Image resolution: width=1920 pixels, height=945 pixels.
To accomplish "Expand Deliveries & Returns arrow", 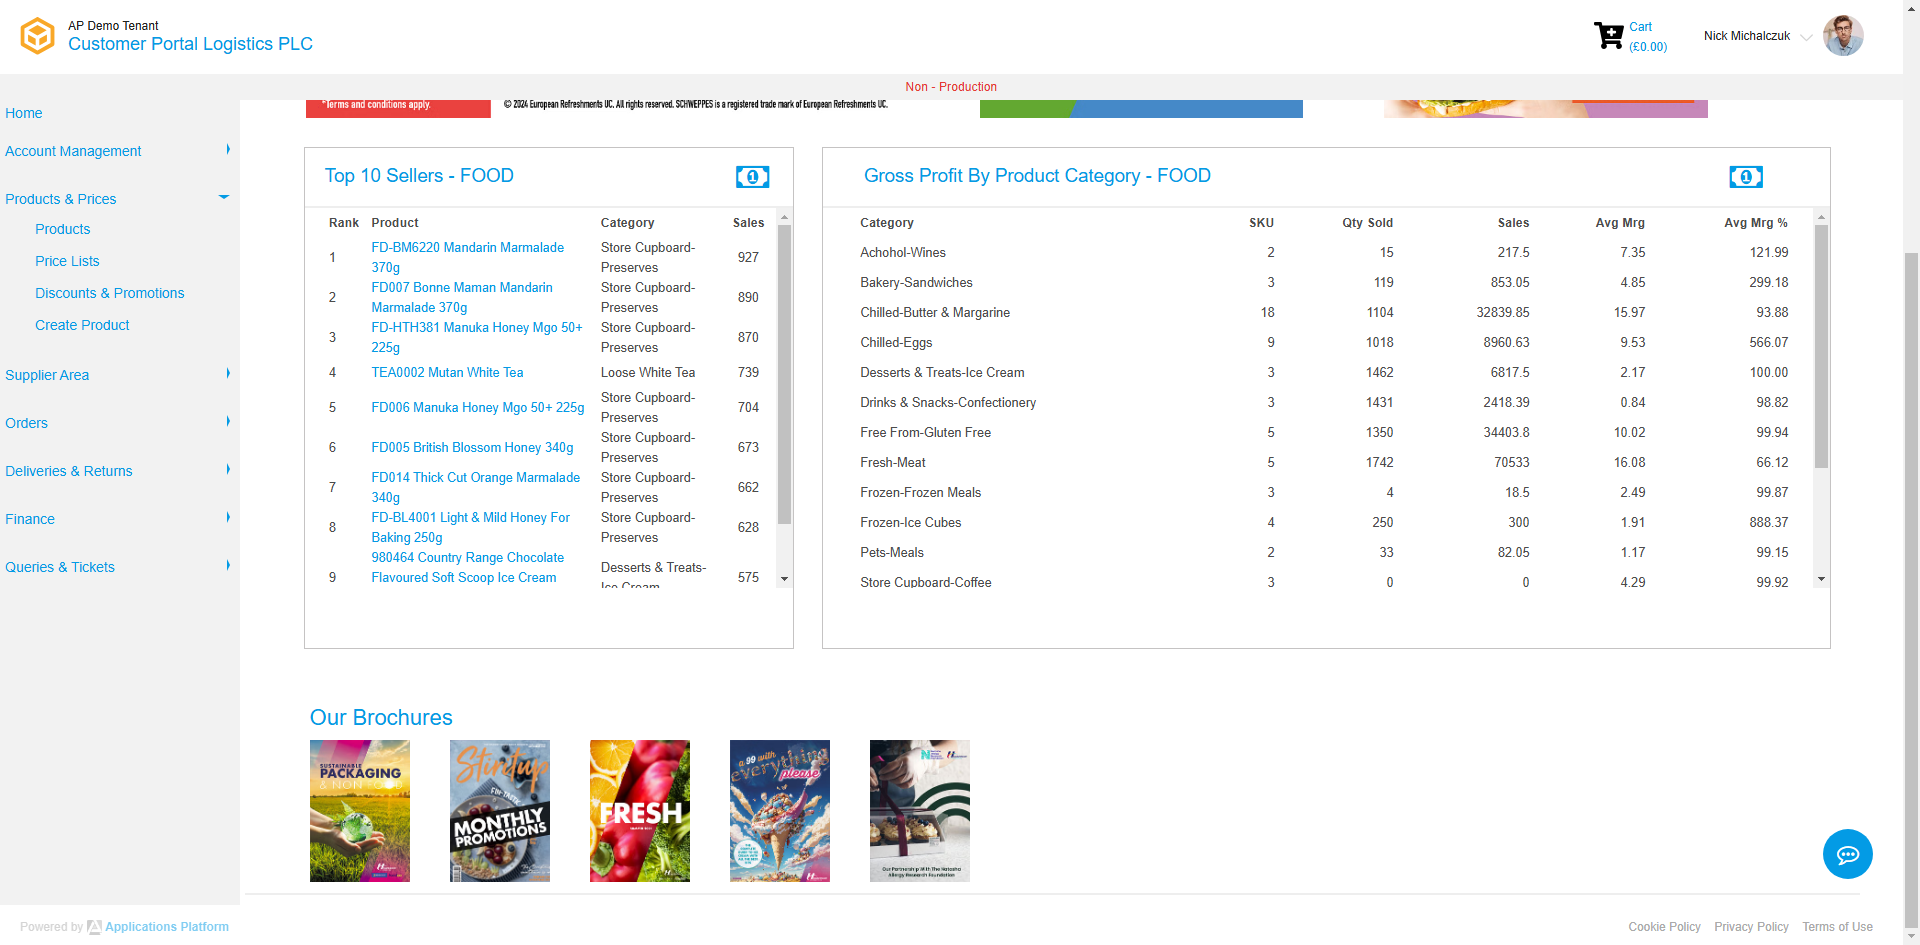I will (x=228, y=469).
